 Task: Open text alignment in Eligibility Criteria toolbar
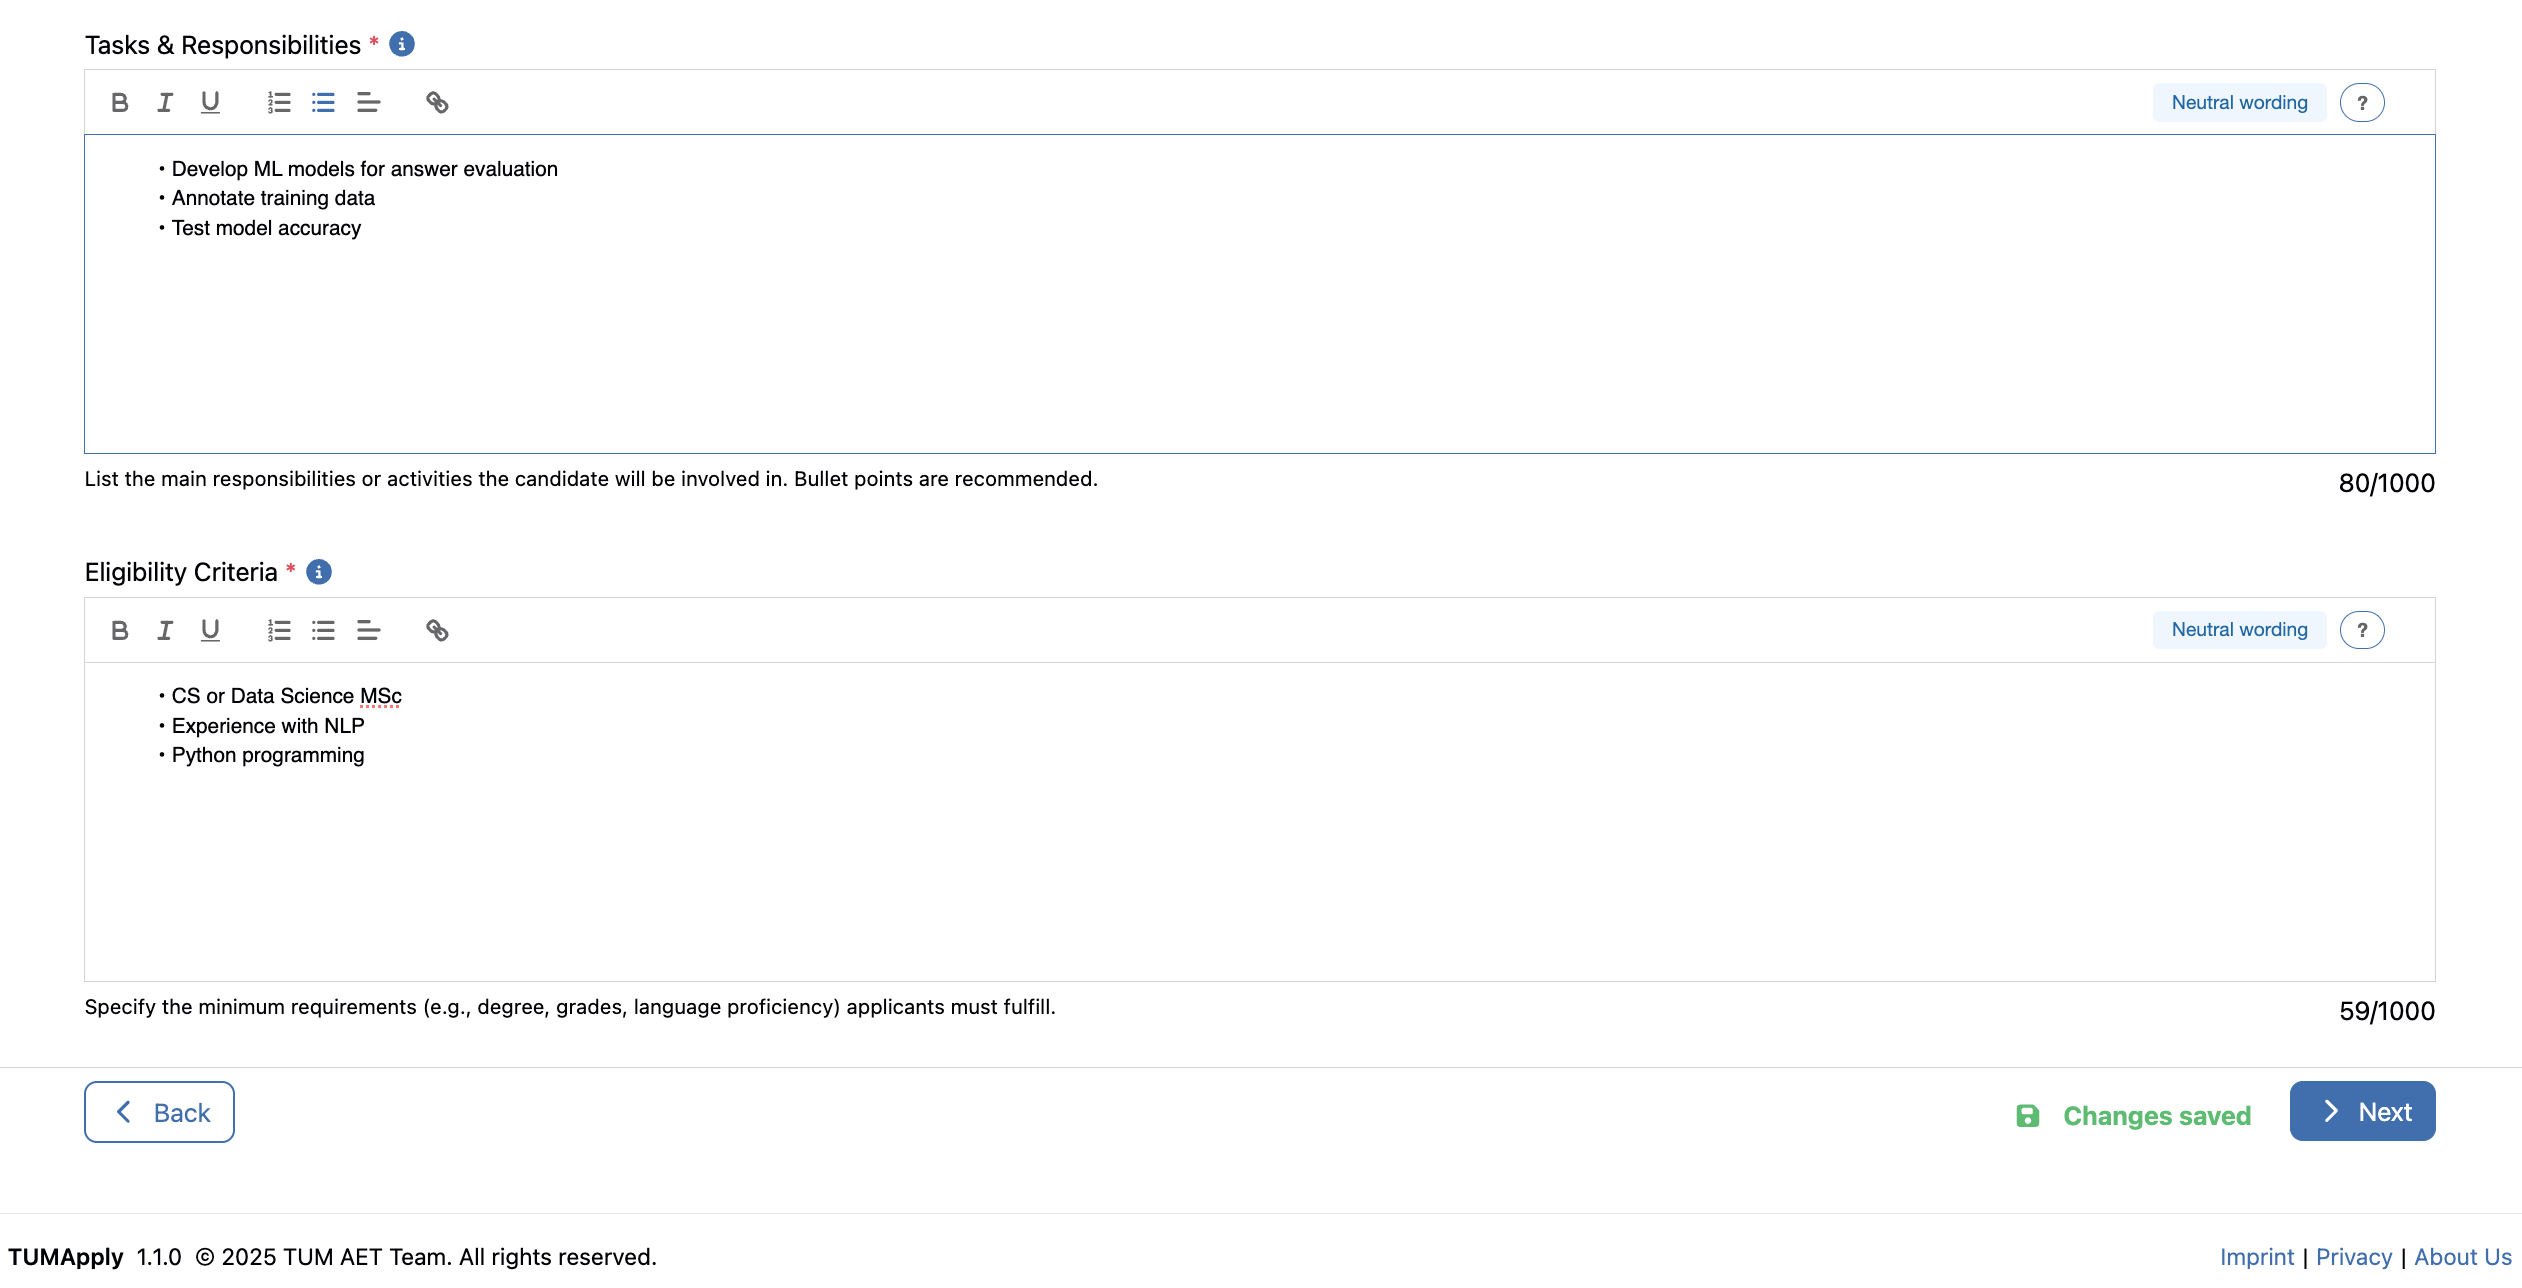(368, 630)
